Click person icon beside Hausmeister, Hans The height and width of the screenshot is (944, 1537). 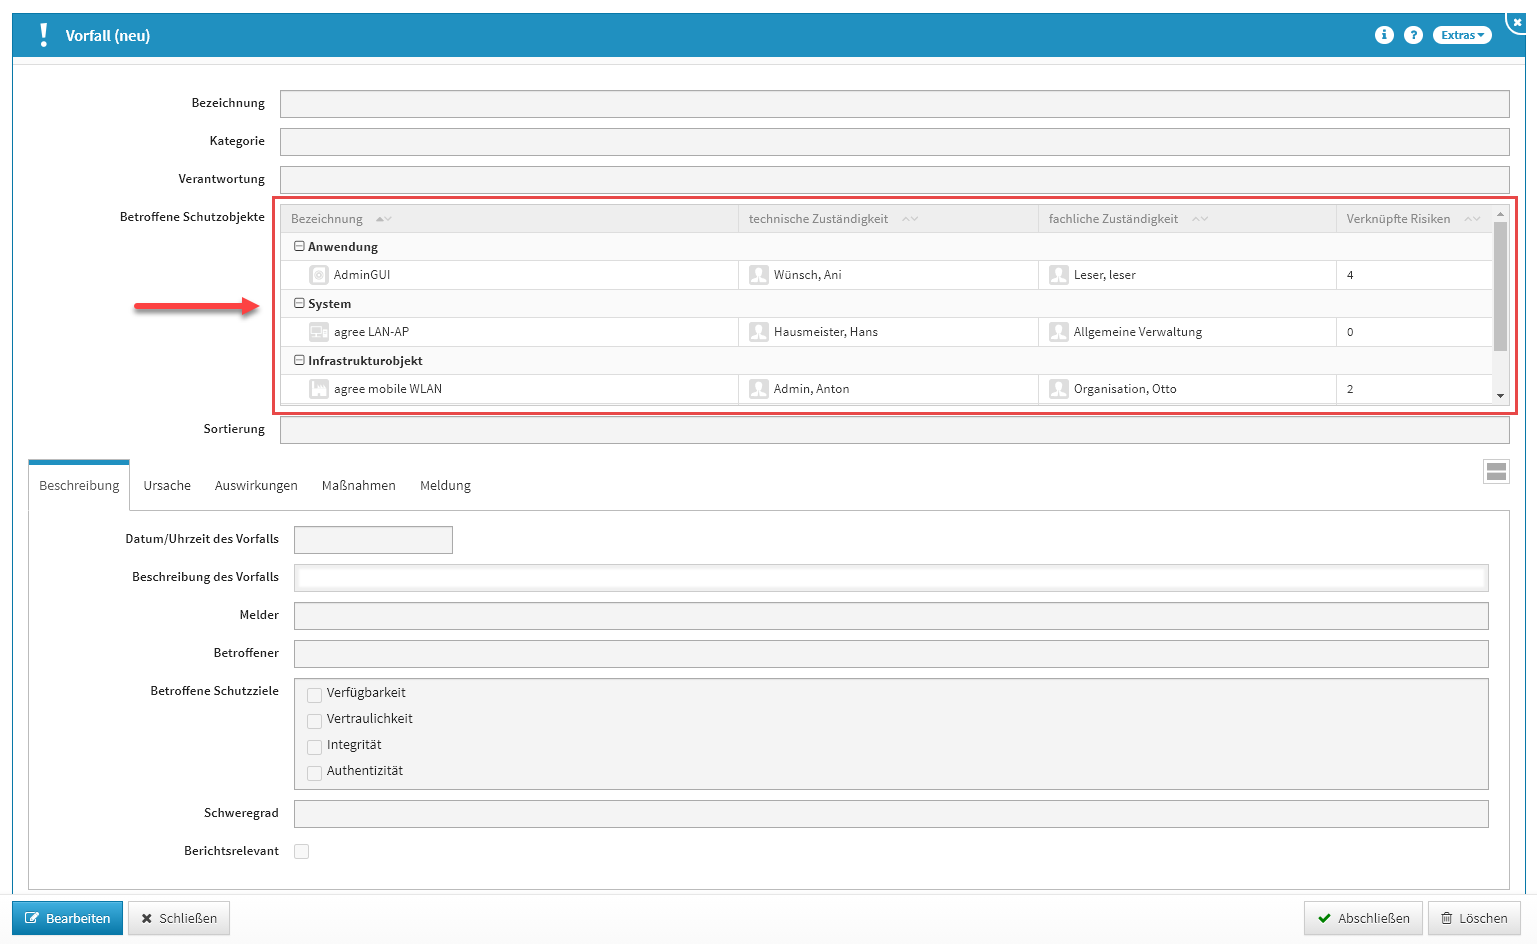[759, 332]
